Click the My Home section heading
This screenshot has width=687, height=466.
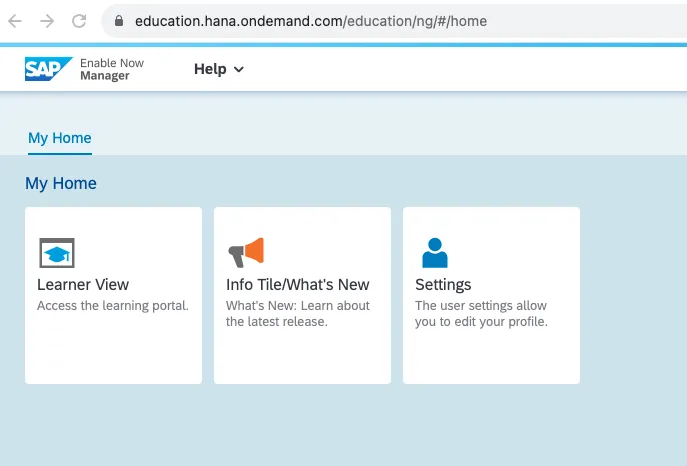click(x=61, y=183)
